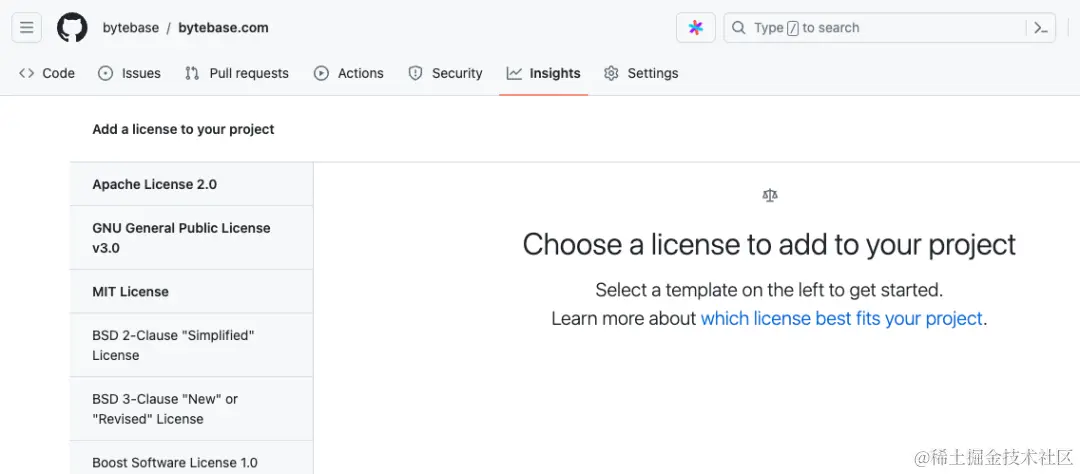Open the bytebase.com repository link
Viewport: 1080px width, 474px height.
click(223, 28)
